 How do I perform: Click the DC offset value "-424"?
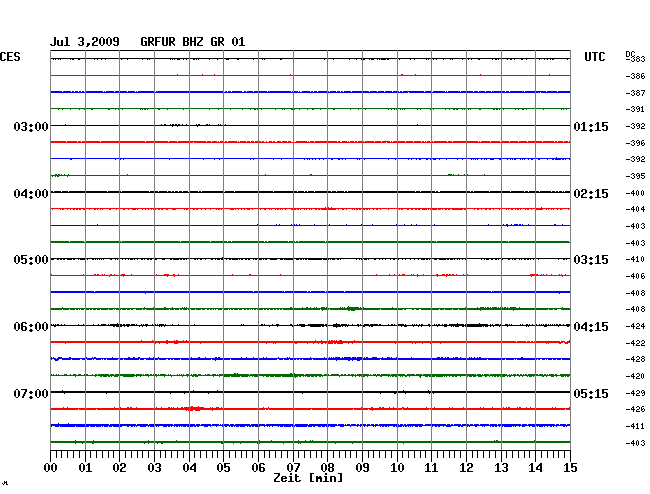[x=635, y=327]
